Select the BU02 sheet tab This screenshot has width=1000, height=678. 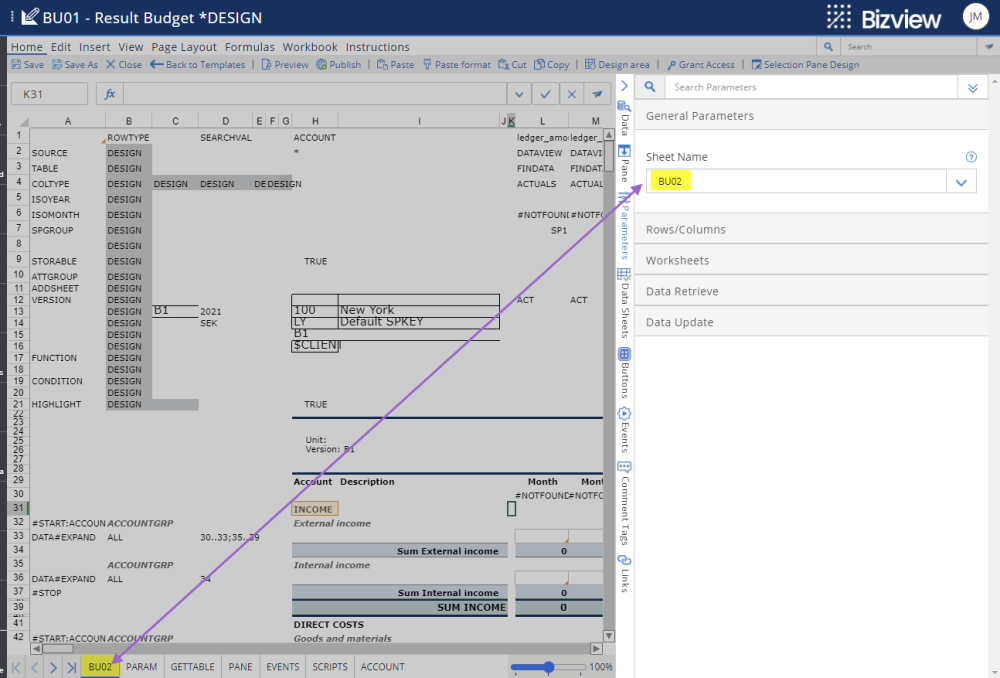100,667
